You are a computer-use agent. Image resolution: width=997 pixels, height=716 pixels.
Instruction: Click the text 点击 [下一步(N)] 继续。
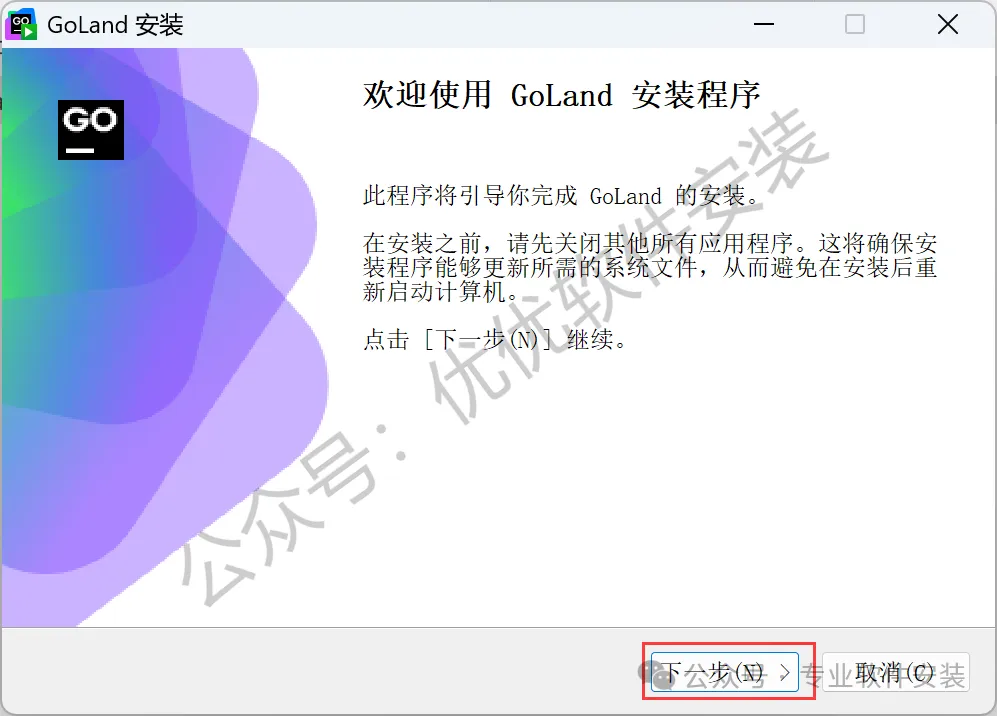[495, 339]
